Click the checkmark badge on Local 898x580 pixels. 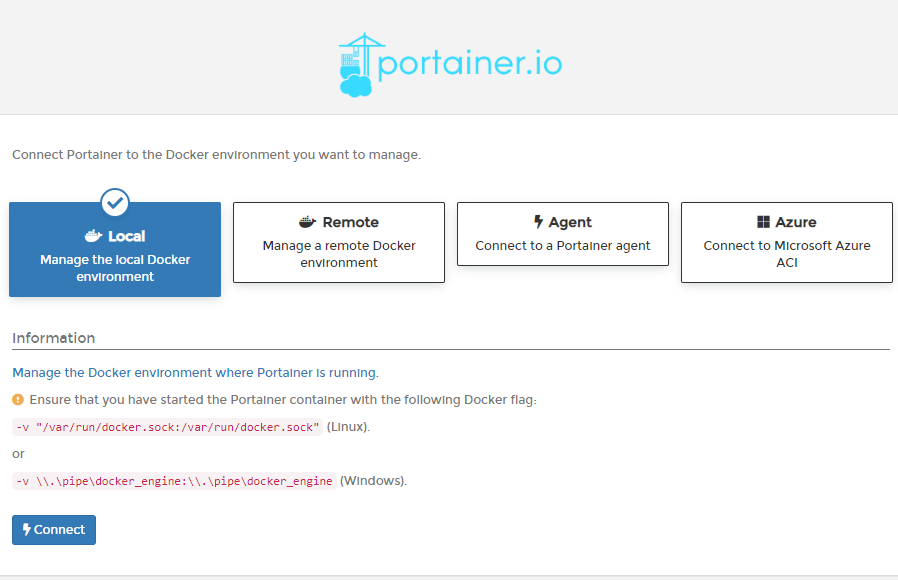(115, 202)
